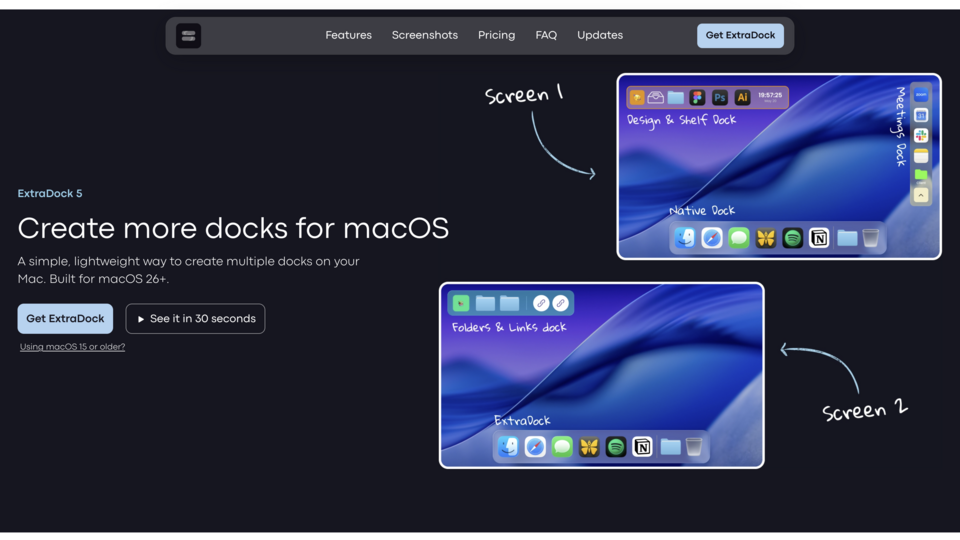The image size is (960, 540).
Task: Click the green app icon in the Folders & Links dock
Action: coord(461,303)
